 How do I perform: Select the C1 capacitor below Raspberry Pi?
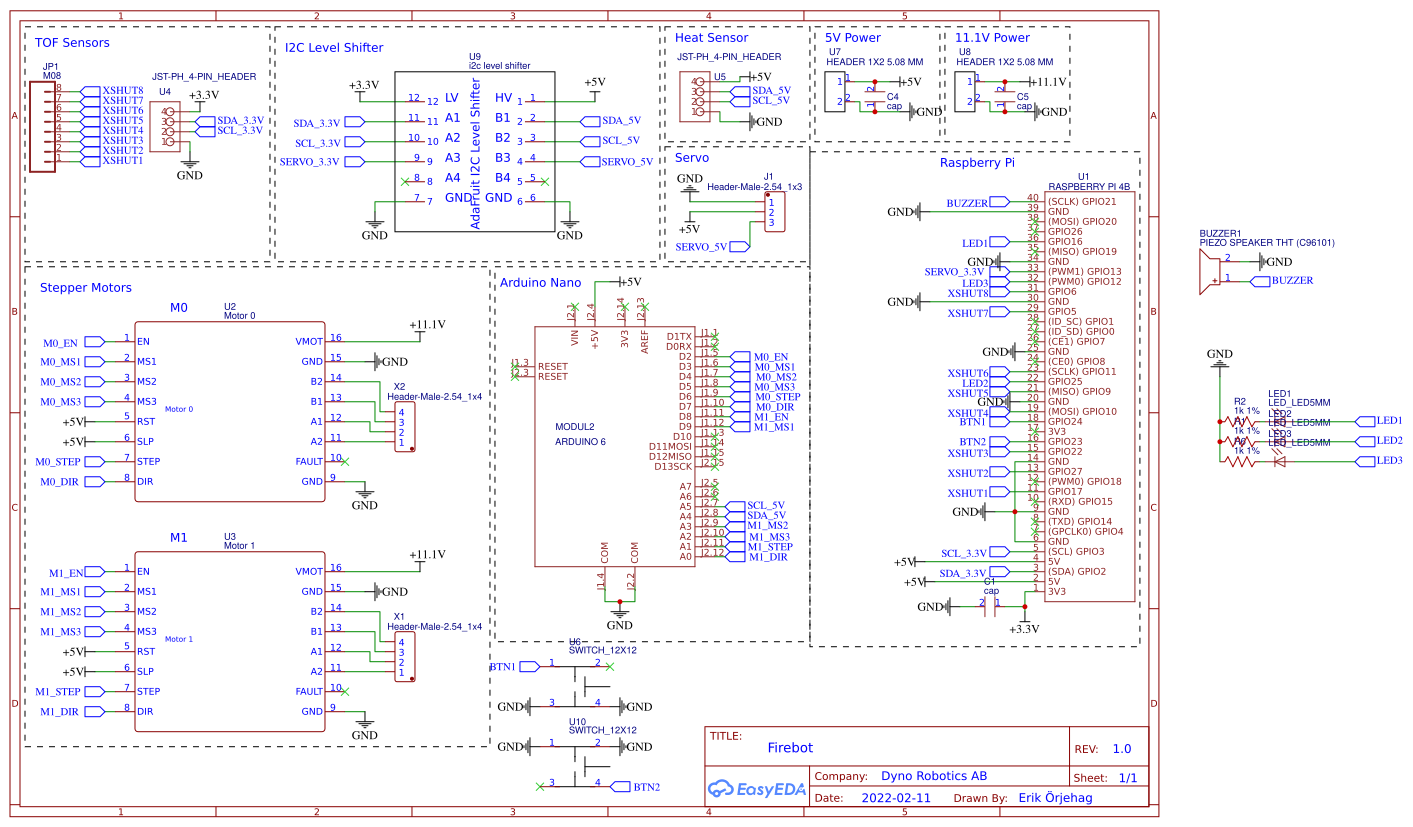click(990, 606)
